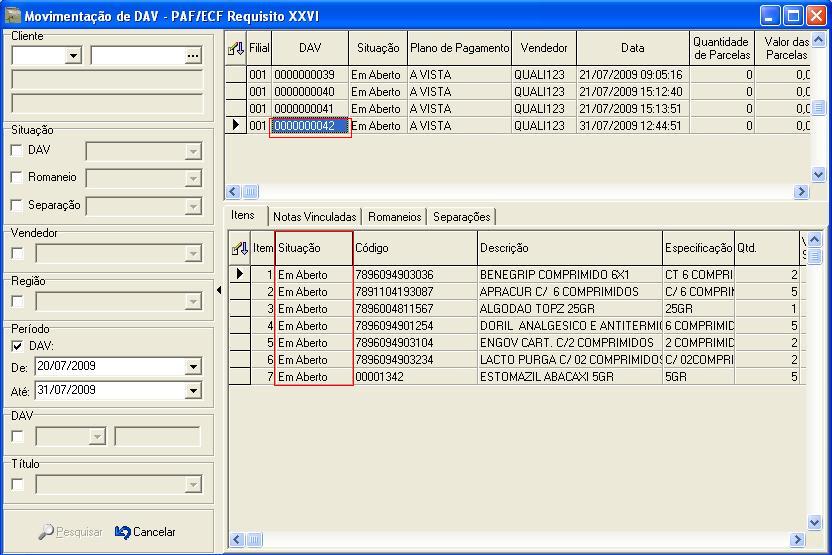Image resolution: width=832 pixels, height=555 pixels.
Task: Click the Cancelar undo arrow icon
Action: [123, 532]
